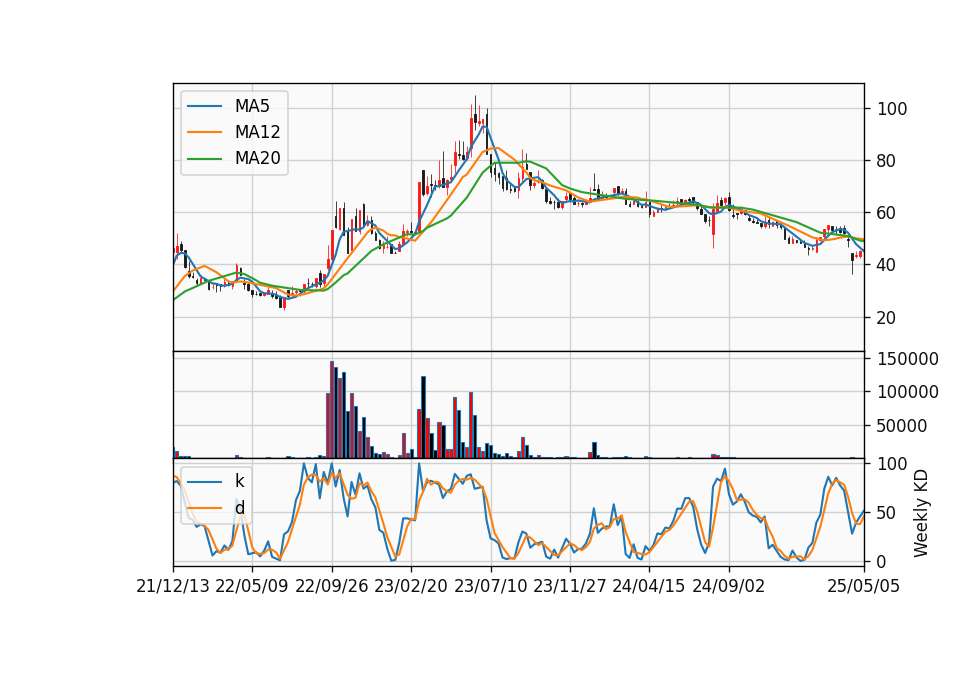The width and height of the screenshot is (960, 690).
Task: Click the tallest volume bar near 22/09/26
Action: click(x=332, y=410)
